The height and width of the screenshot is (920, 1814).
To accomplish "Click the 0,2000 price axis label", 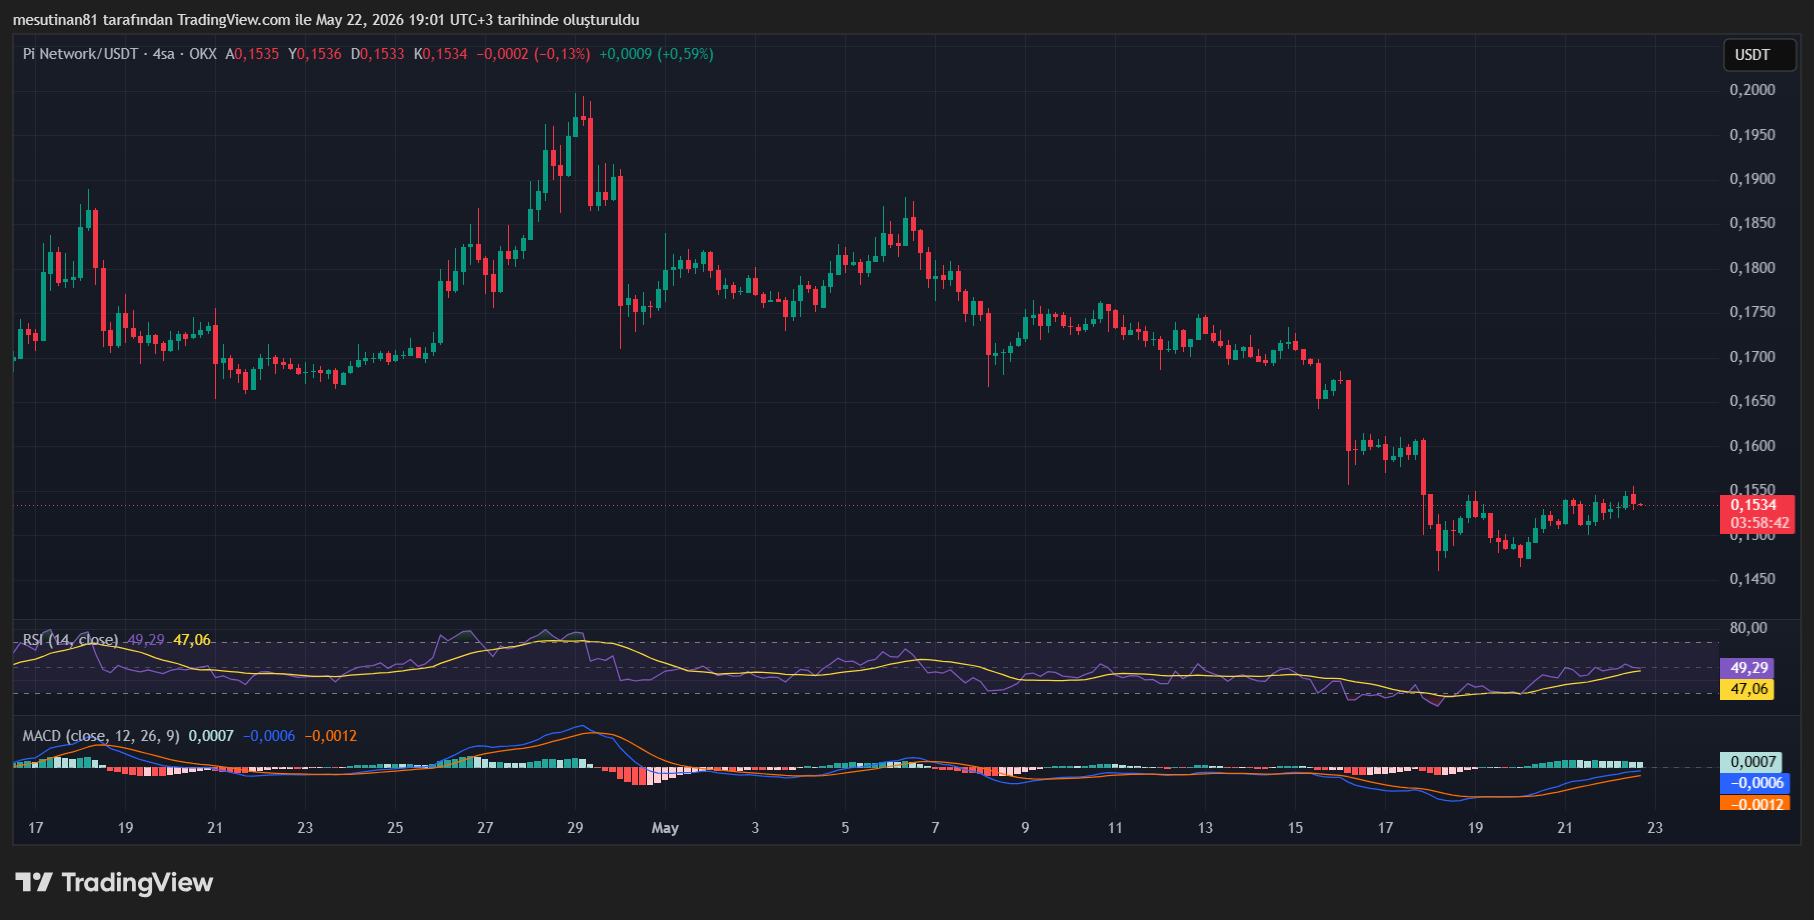I will (1753, 90).
